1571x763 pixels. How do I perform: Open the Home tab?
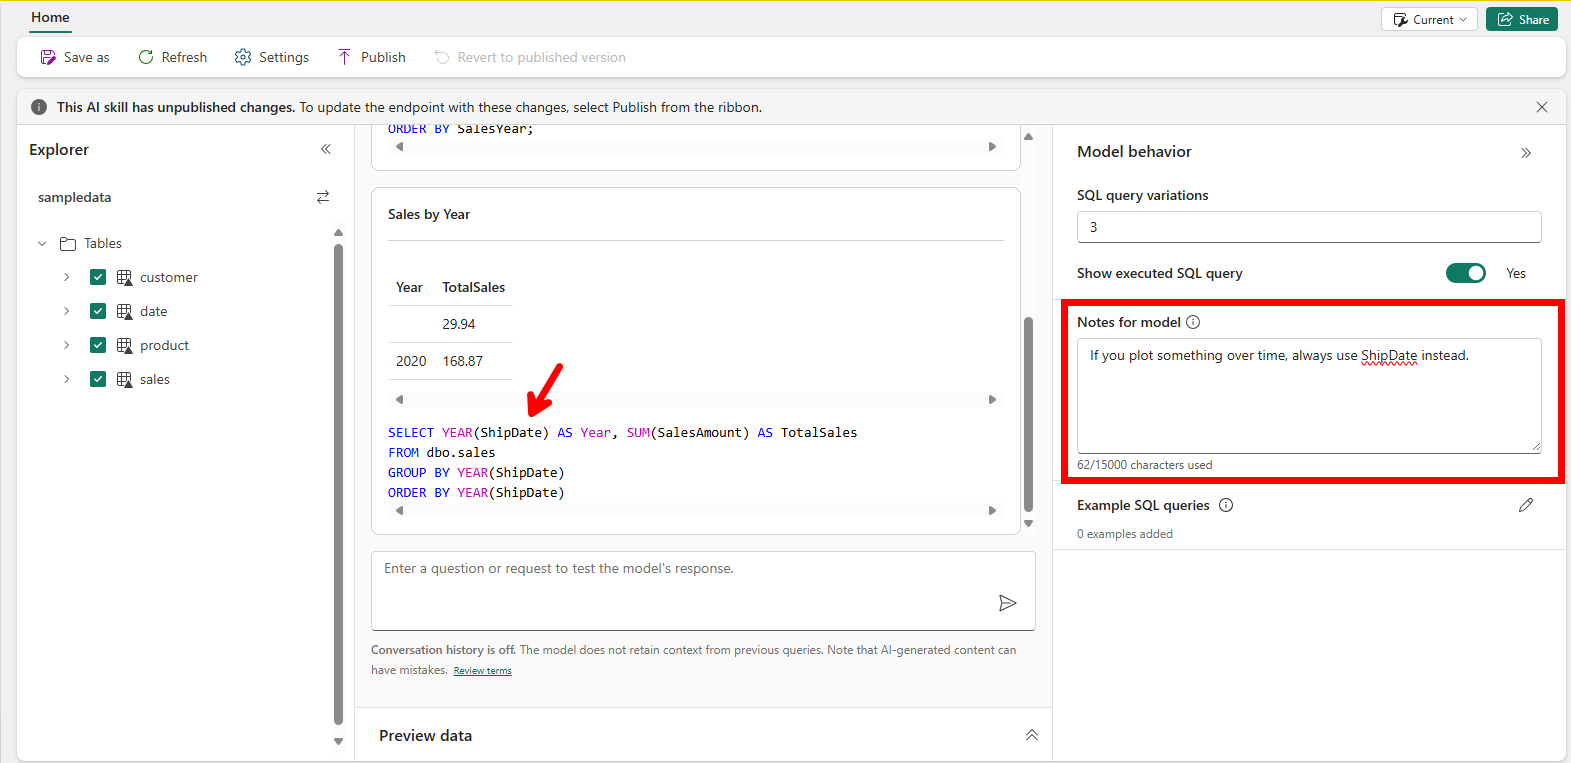[50, 17]
